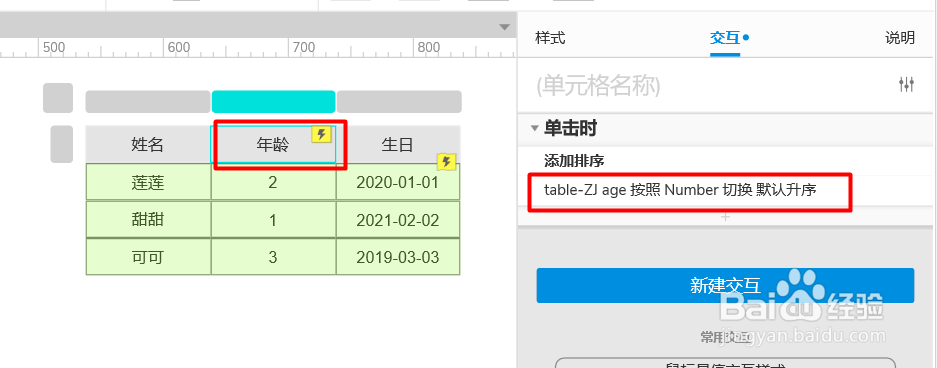Image resolution: width=937 pixels, height=368 pixels.
Task: Edit the table-ZJ age sort action
Action: click(x=680, y=190)
